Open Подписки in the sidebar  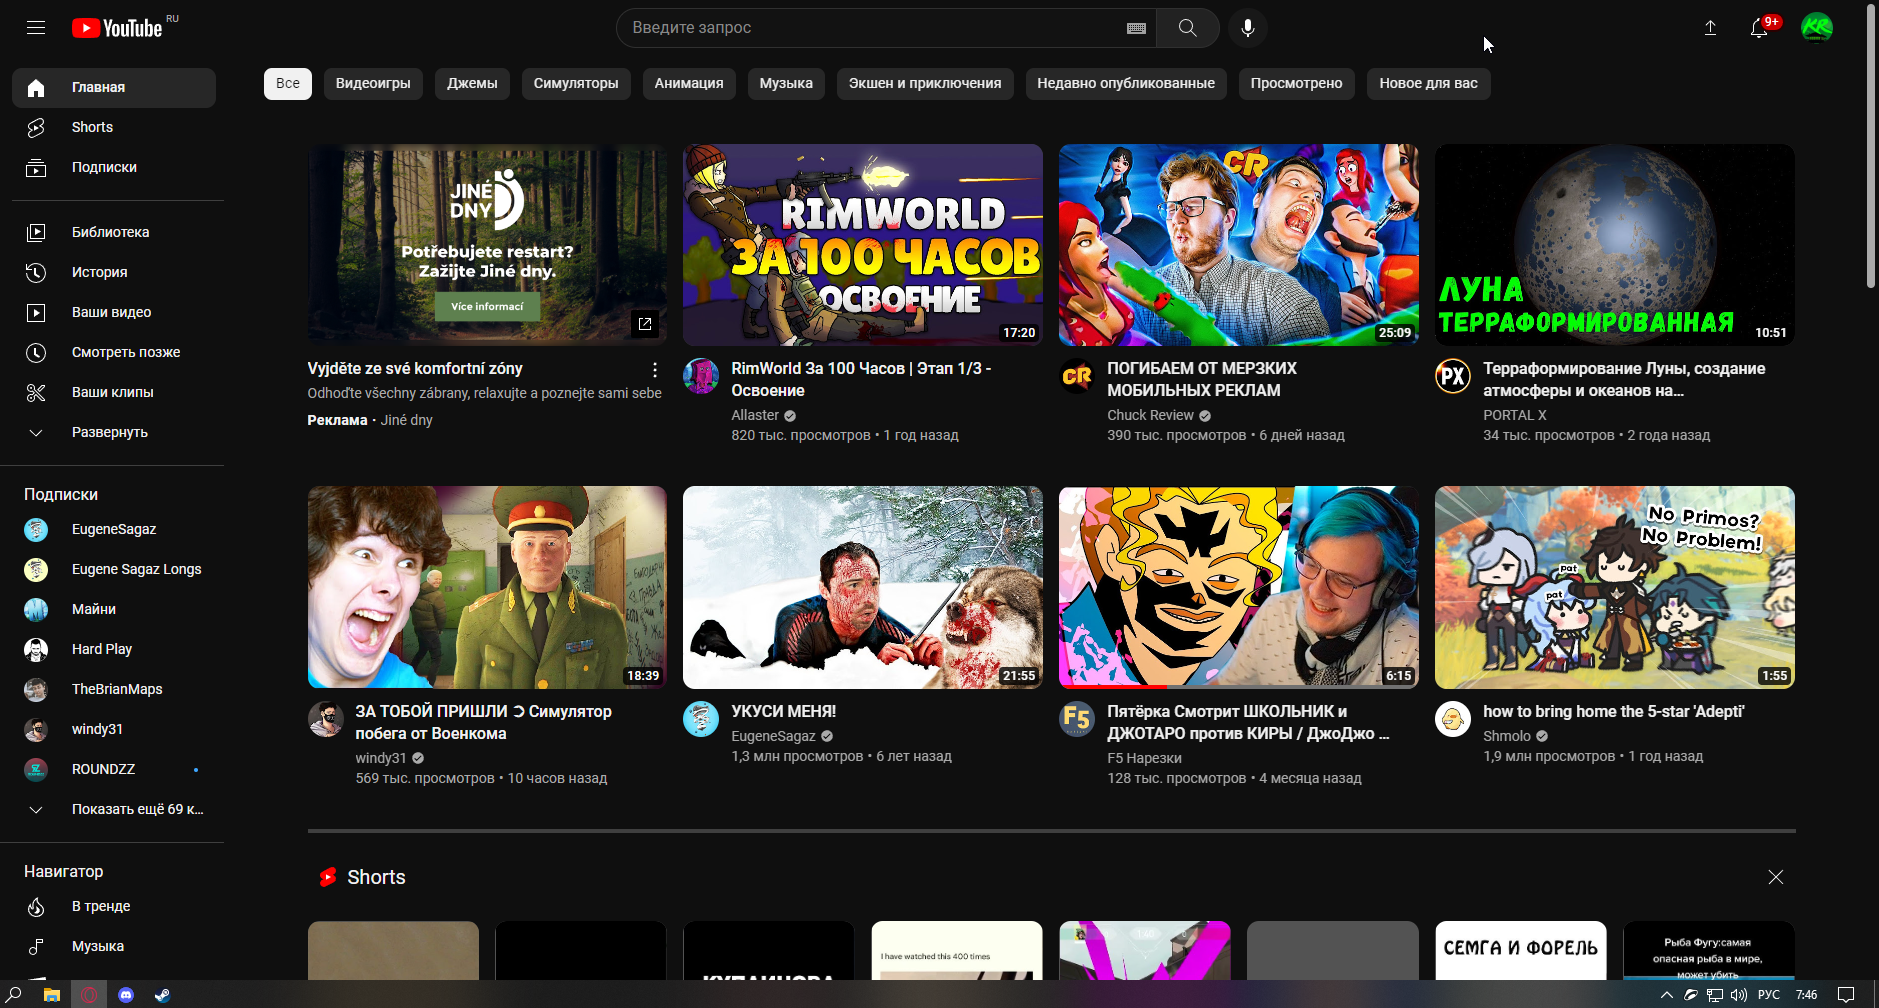(x=114, y=167)
